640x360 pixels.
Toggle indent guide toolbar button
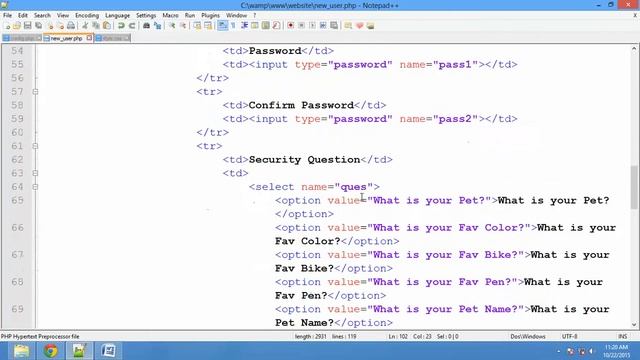pyautogui.click(x=244, y=26)
